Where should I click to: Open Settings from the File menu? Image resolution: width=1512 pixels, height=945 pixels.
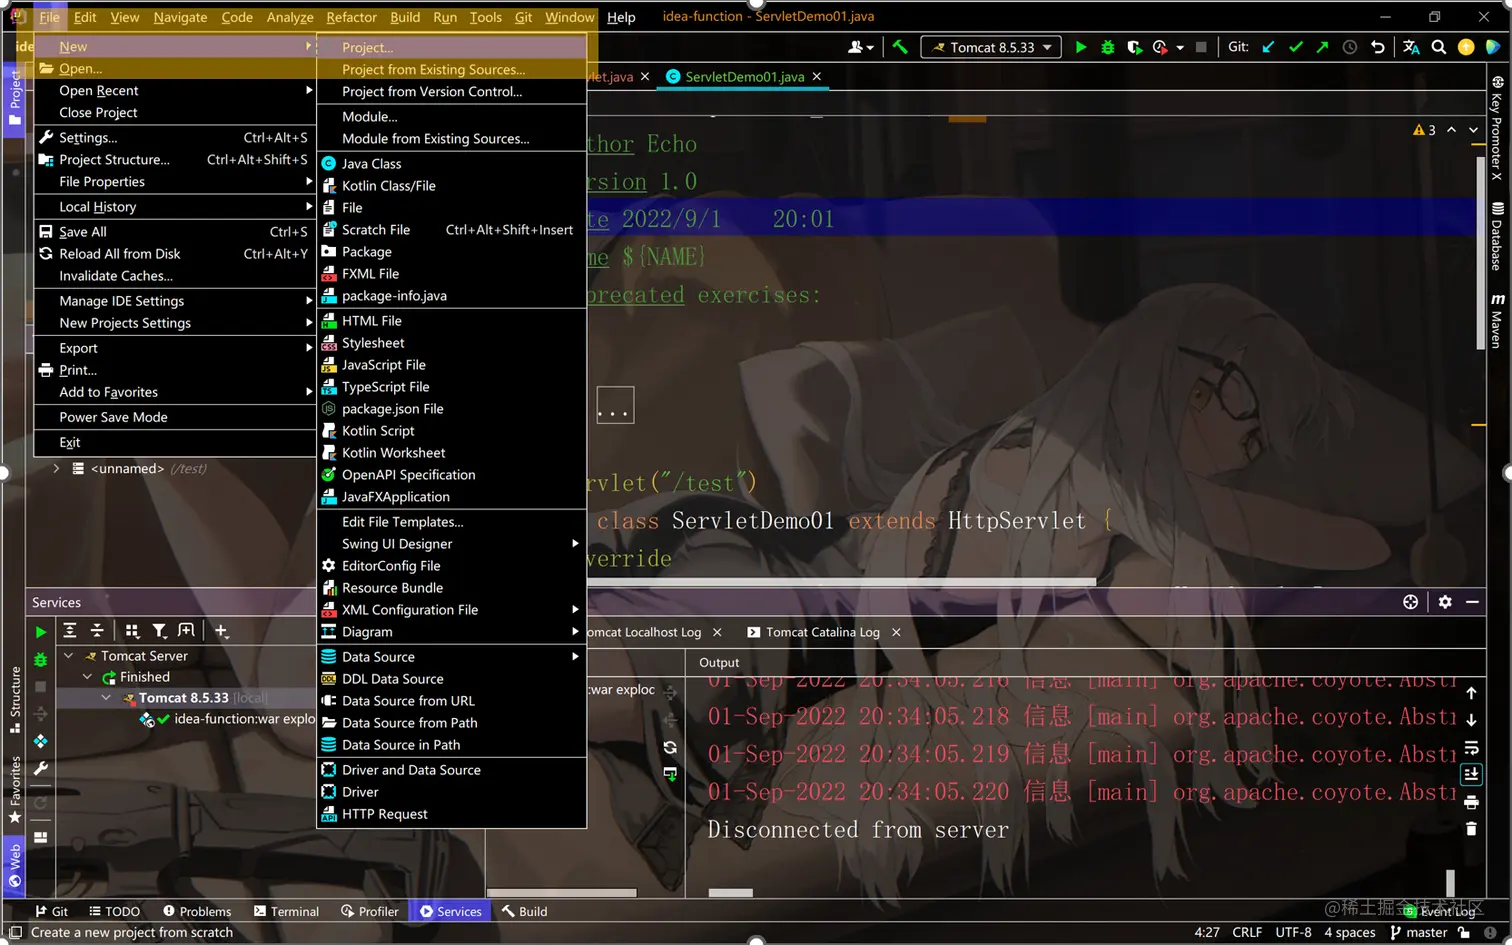pyautogui.click(x=174, y=138)
